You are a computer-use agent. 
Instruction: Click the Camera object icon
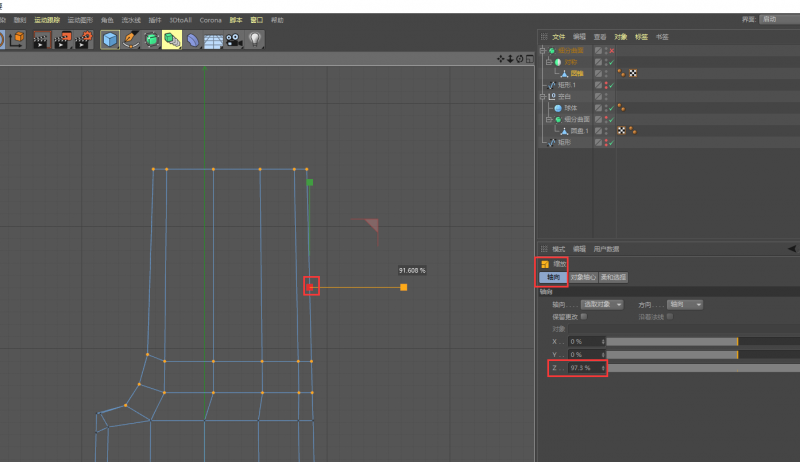click(234, 39)
